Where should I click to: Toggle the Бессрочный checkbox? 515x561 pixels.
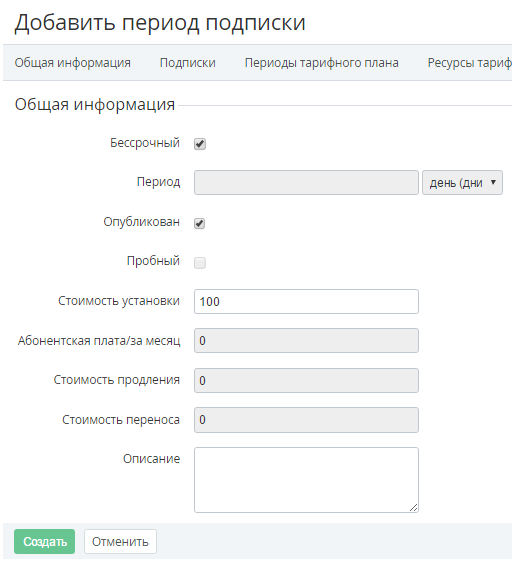click(x=200, y=144)
